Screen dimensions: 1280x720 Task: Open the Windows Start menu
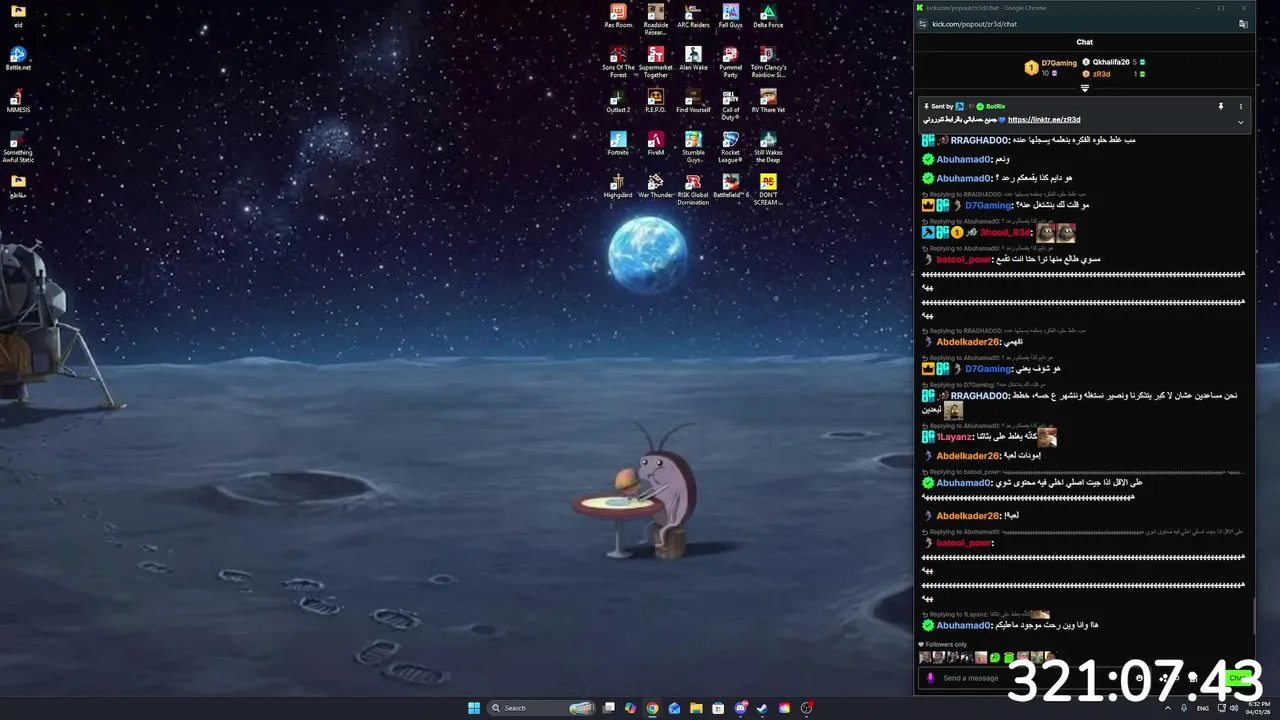474,708
